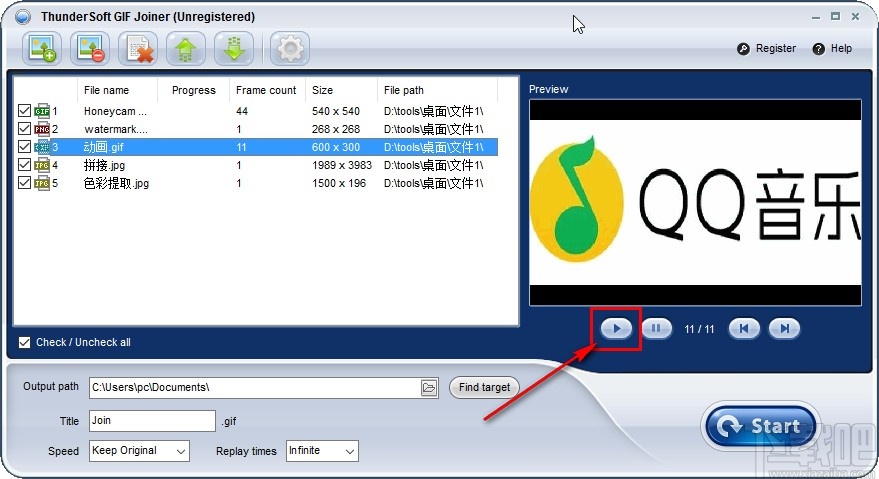The height and width of the screenshot is (479, 879).
Task: Click the QQ音乐 preview image
Action: tap(695, 203)
